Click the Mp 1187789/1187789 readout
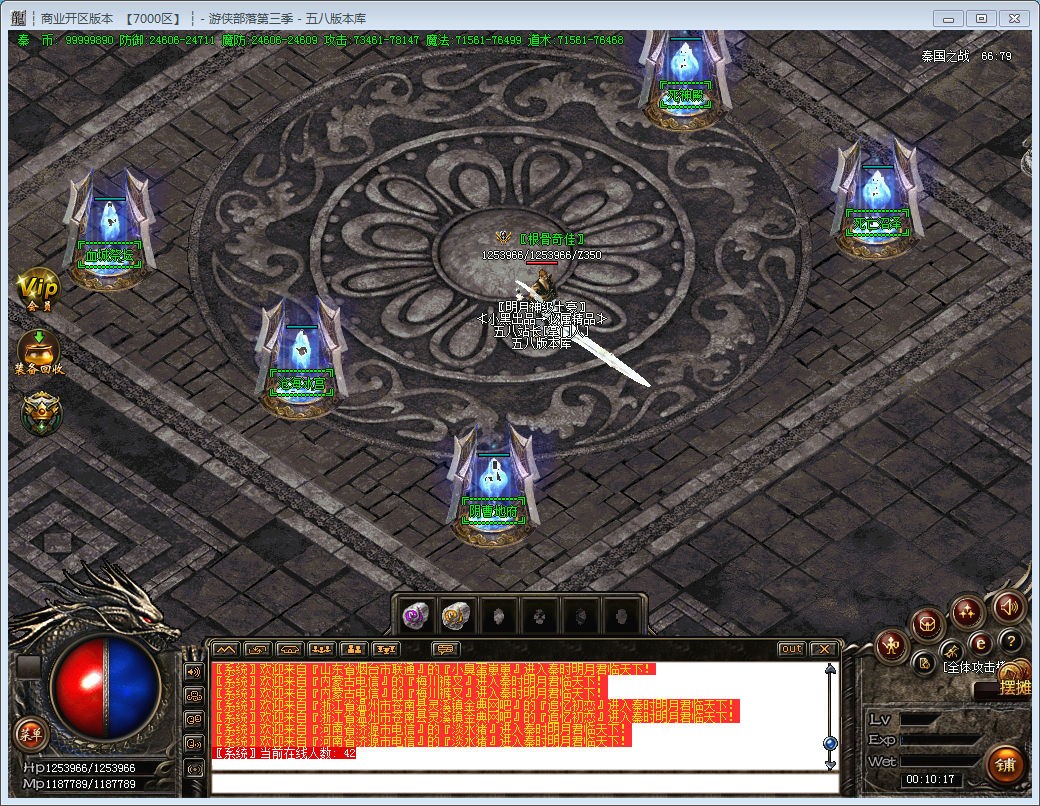This screenshot has width=1040, height=806. point(80,783)
